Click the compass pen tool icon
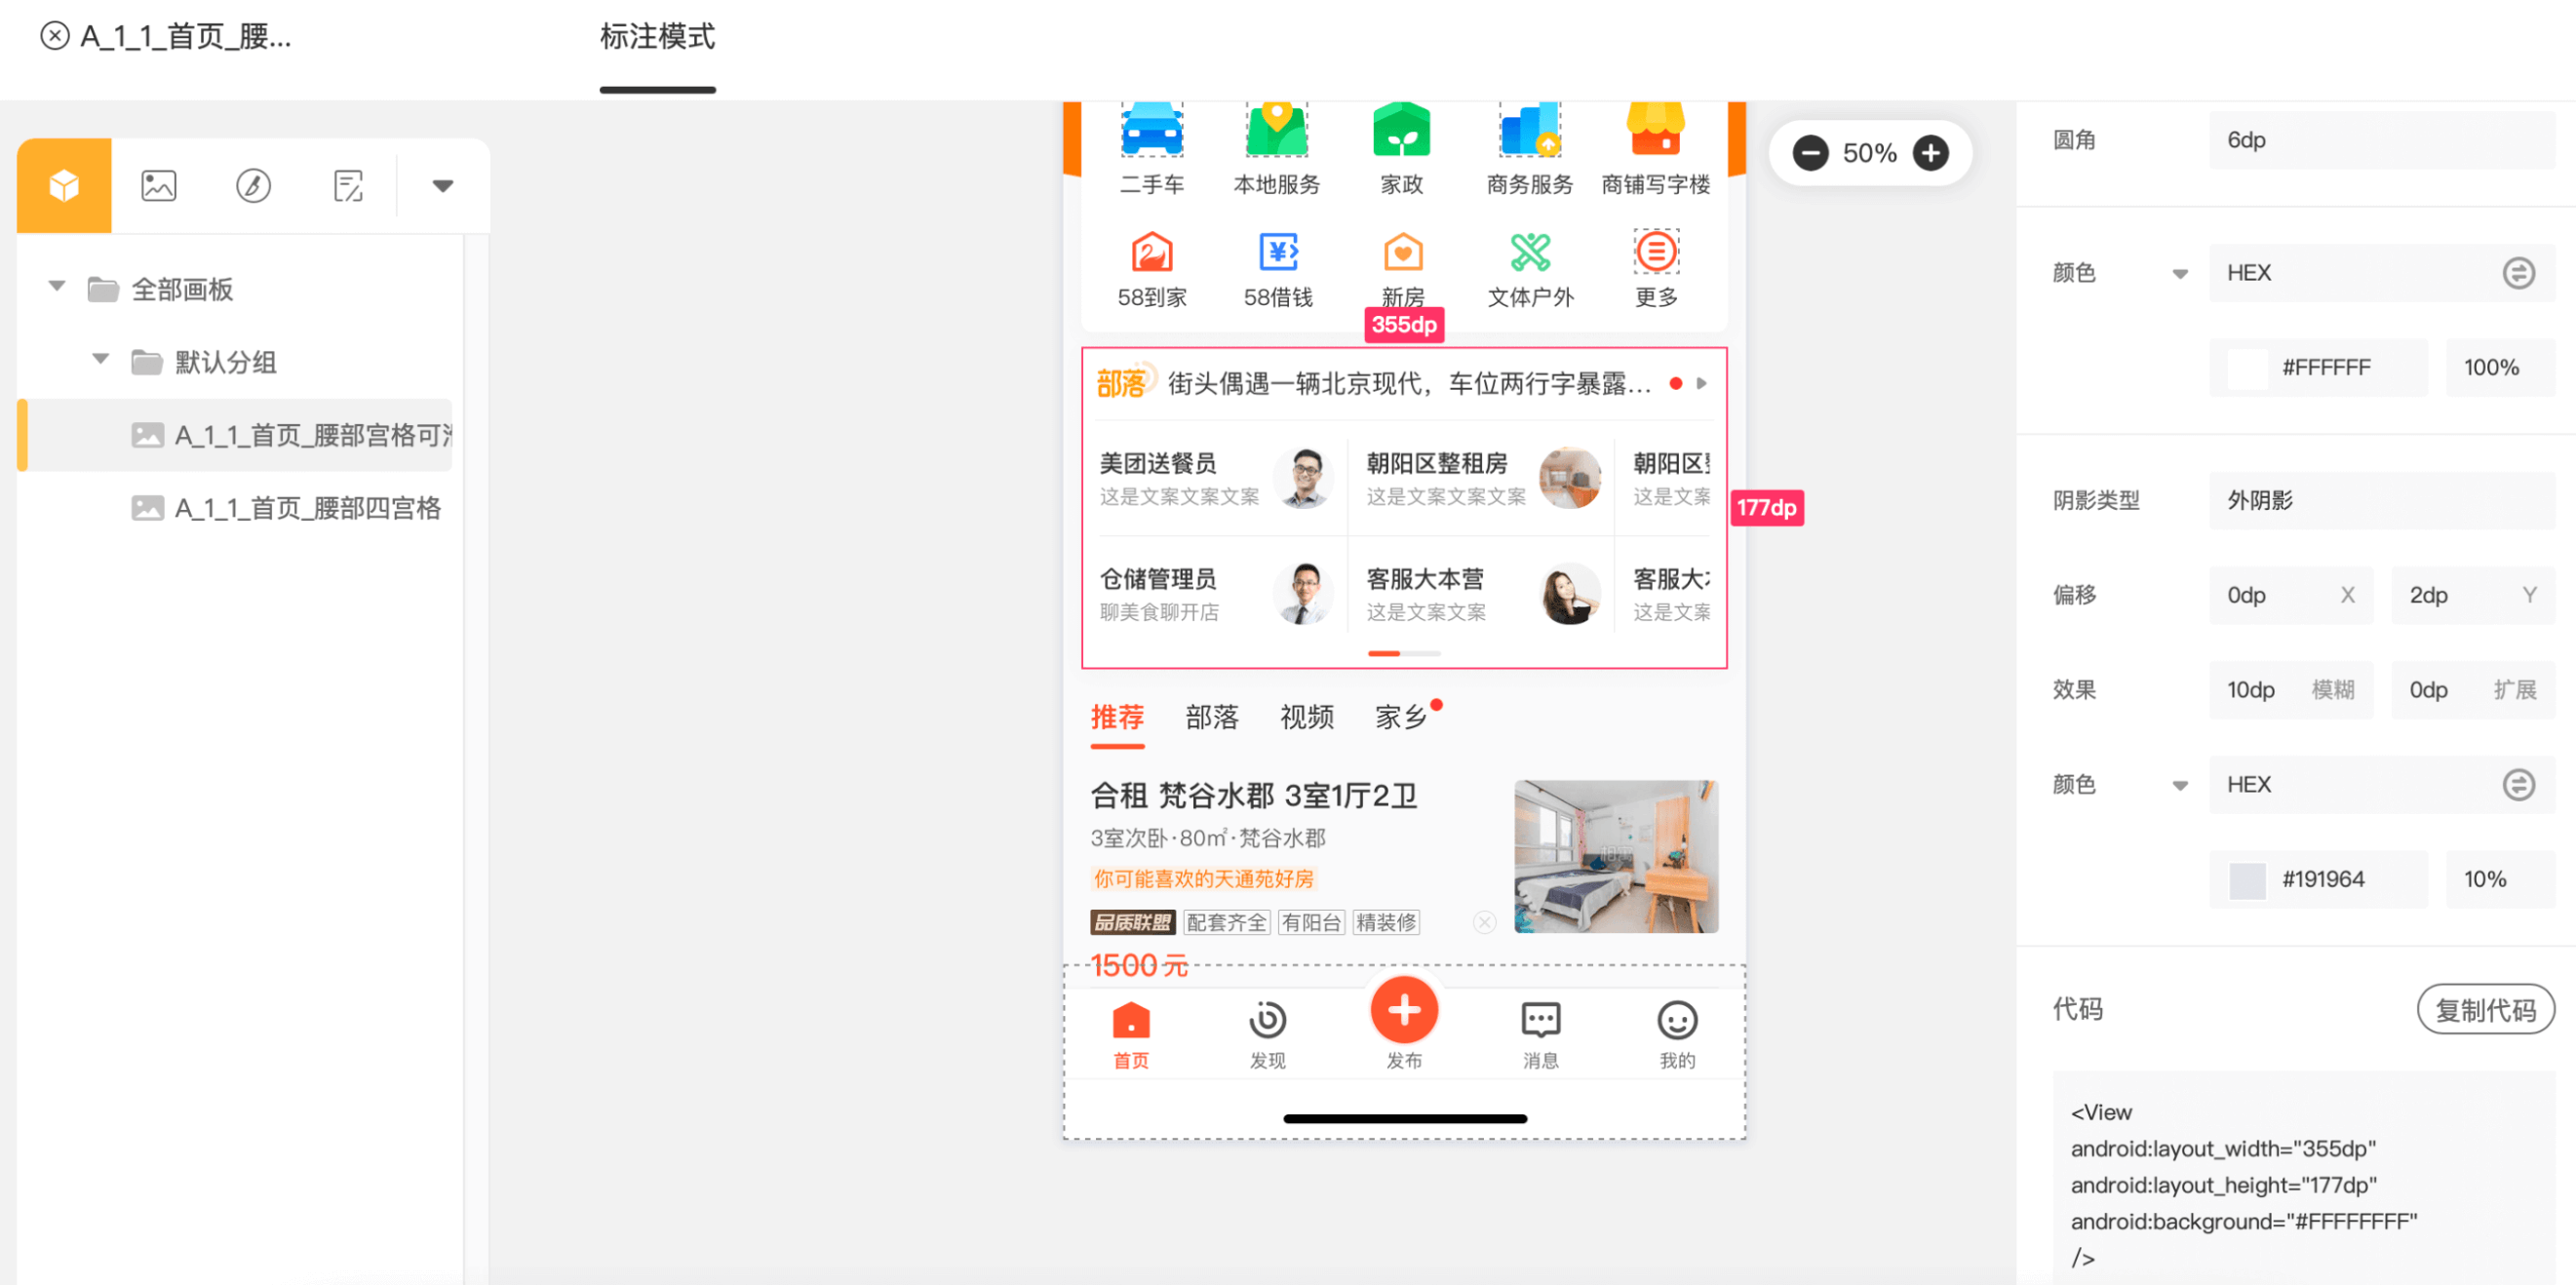This screenshot has width=2576, height=1285. [x=253, y=186]
